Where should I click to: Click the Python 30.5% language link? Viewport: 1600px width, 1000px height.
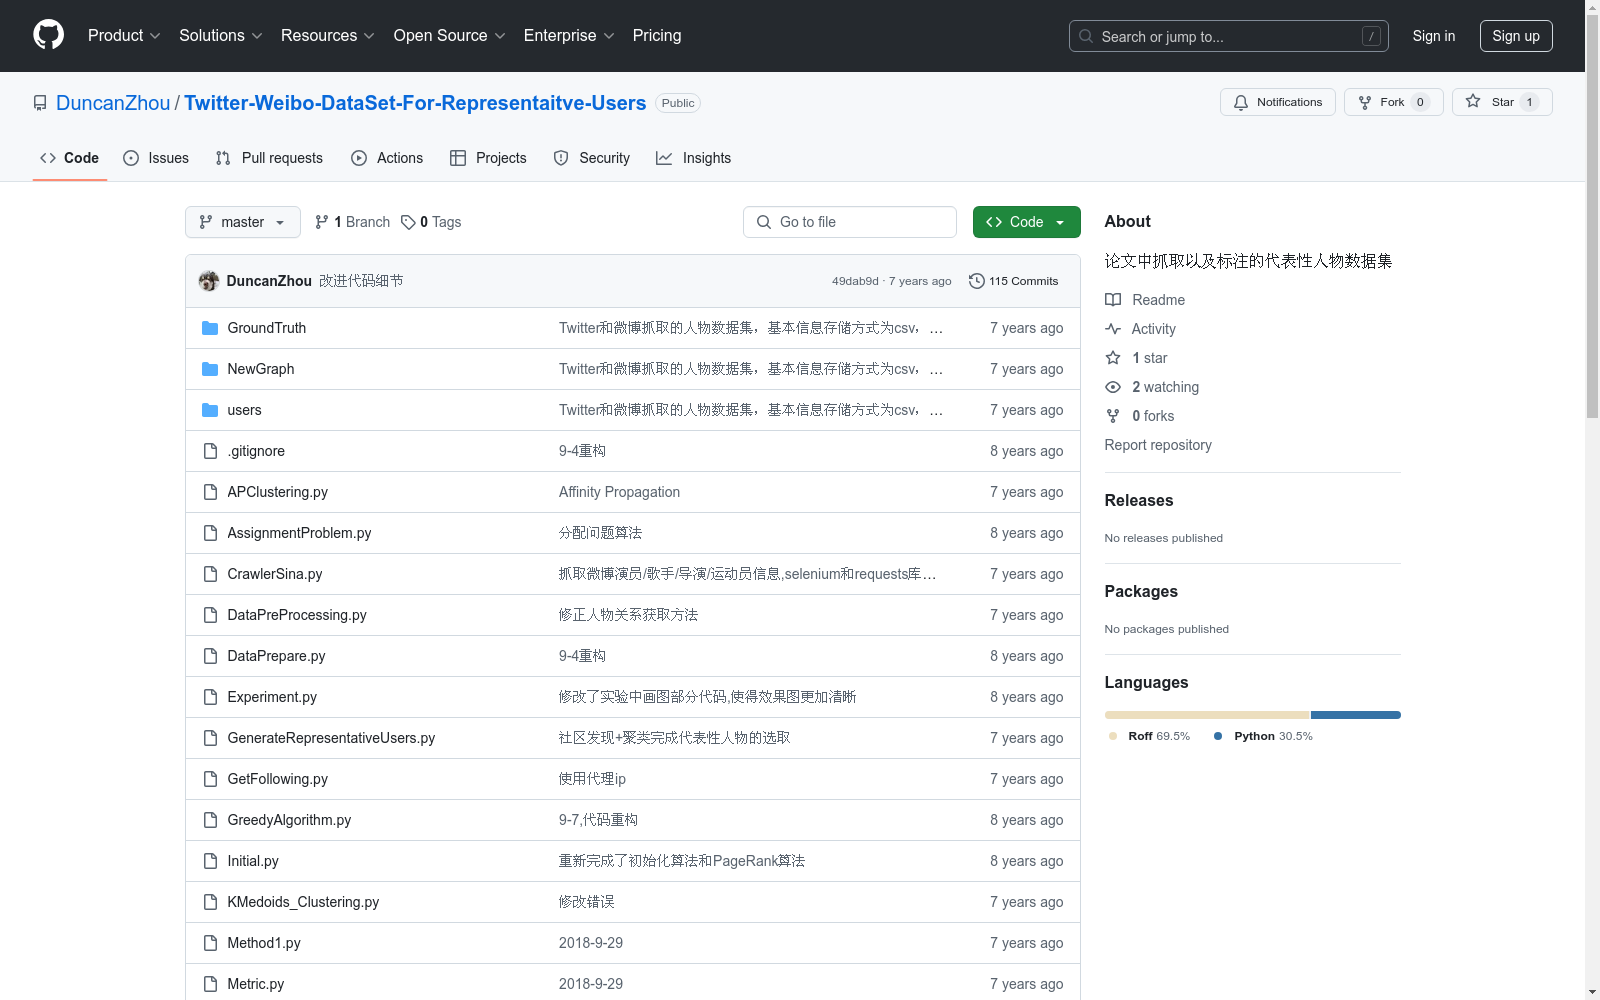pos(1263,736)
